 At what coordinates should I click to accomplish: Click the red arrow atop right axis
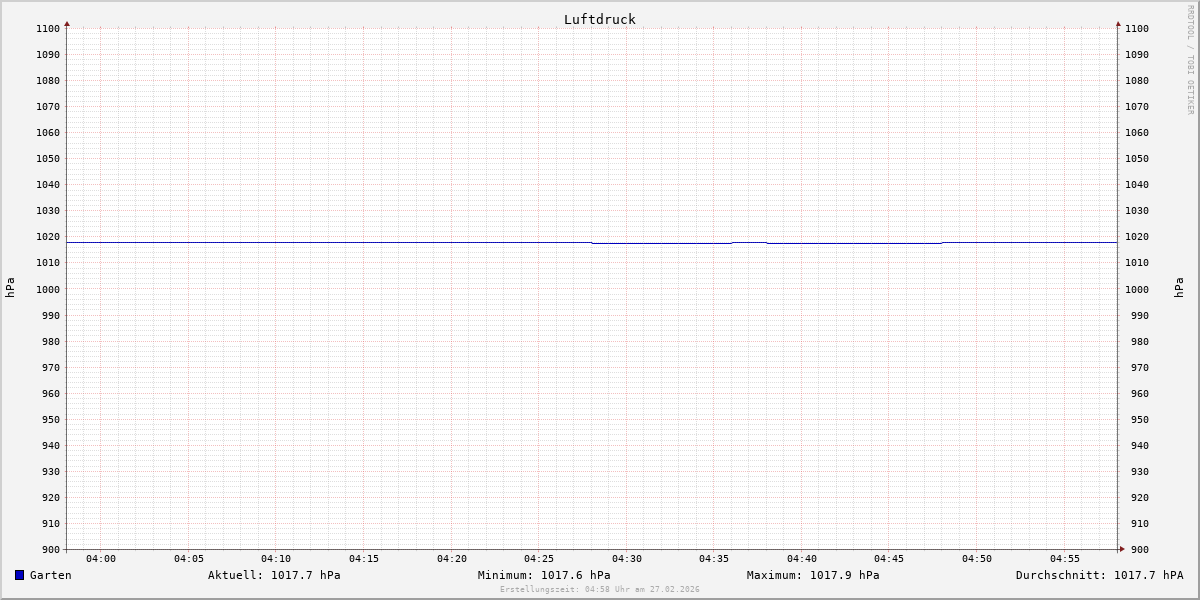click(x=1118, y=23)
